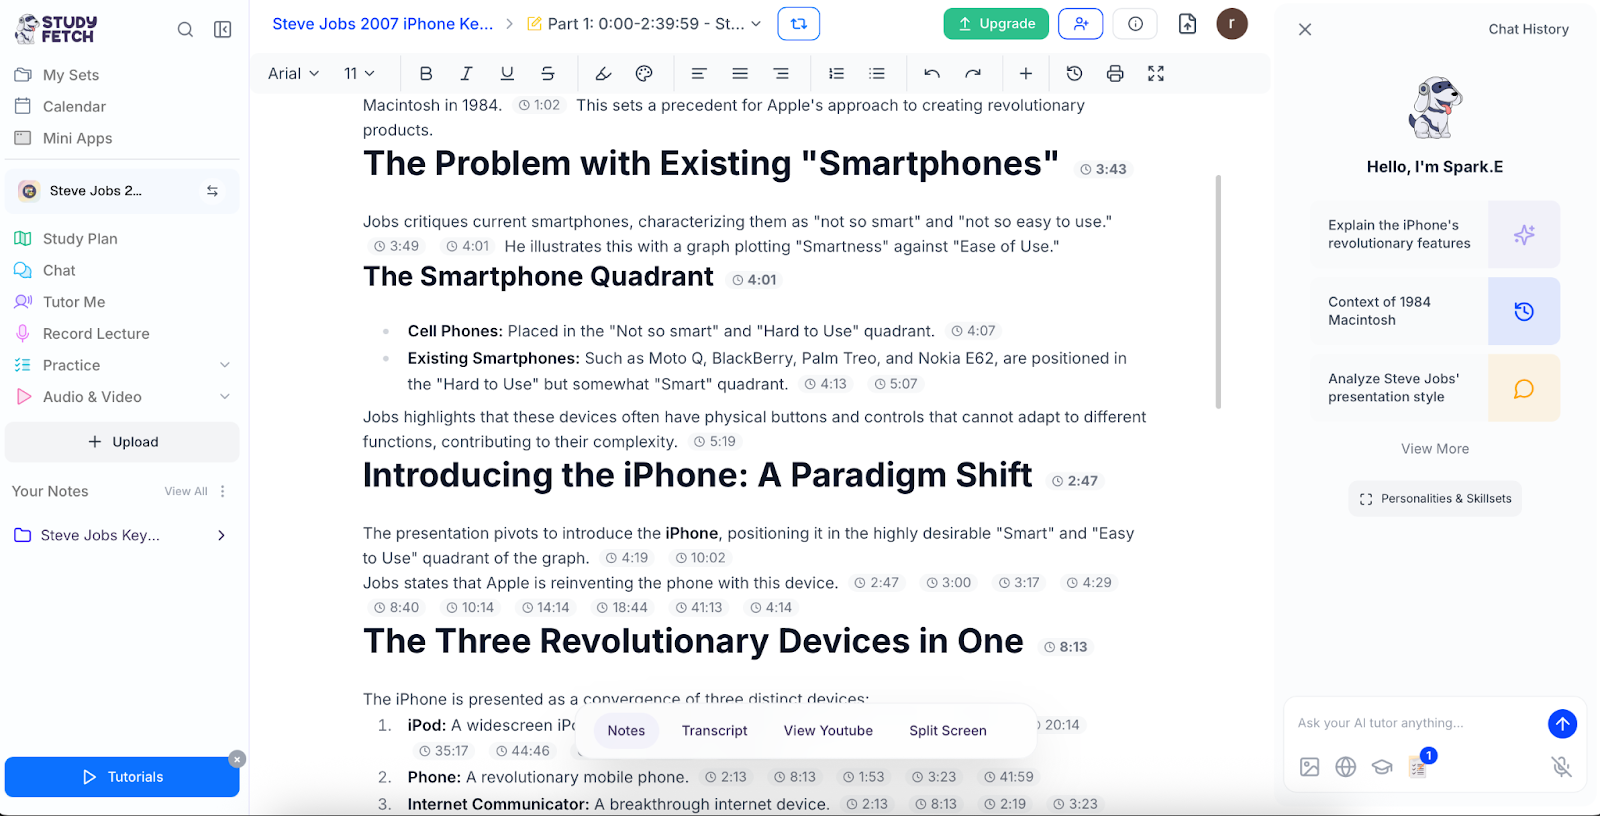Click the Ask your AI tutor input field
1600x816 pixels.
[1416, 723]
